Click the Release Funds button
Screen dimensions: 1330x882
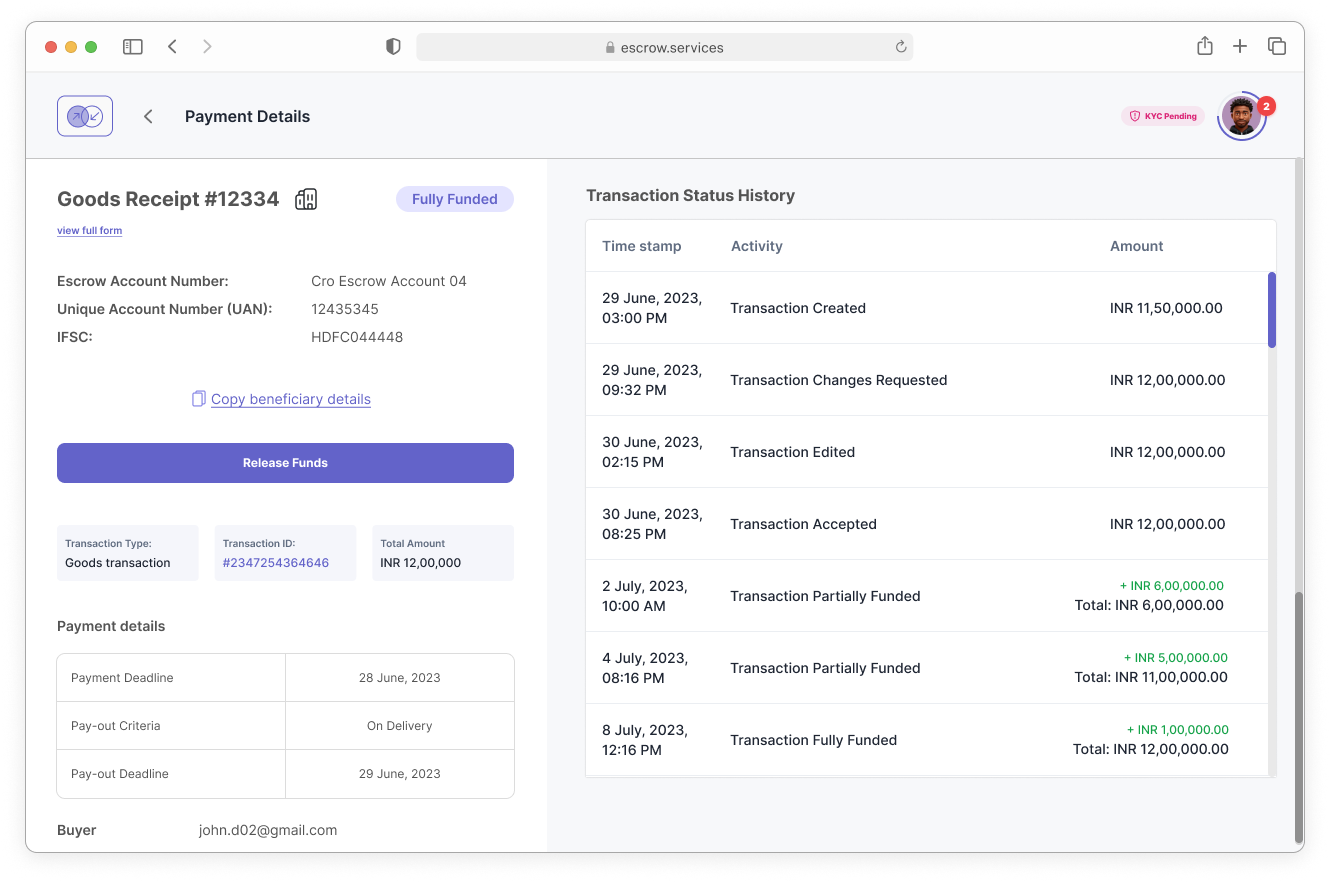coord(285,463)
